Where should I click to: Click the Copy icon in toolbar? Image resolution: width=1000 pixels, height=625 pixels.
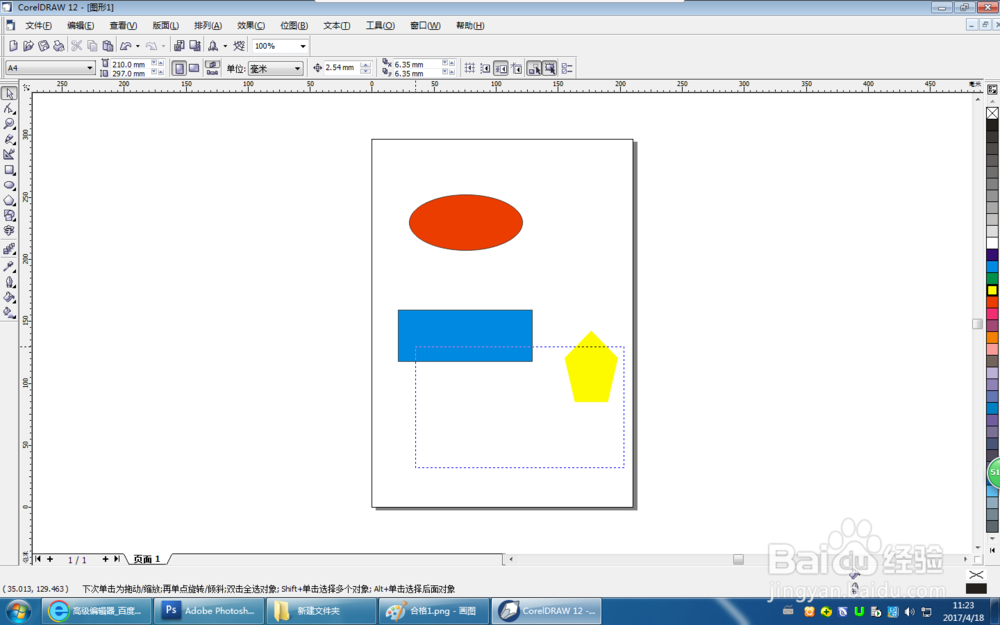(x=92, y=46)
